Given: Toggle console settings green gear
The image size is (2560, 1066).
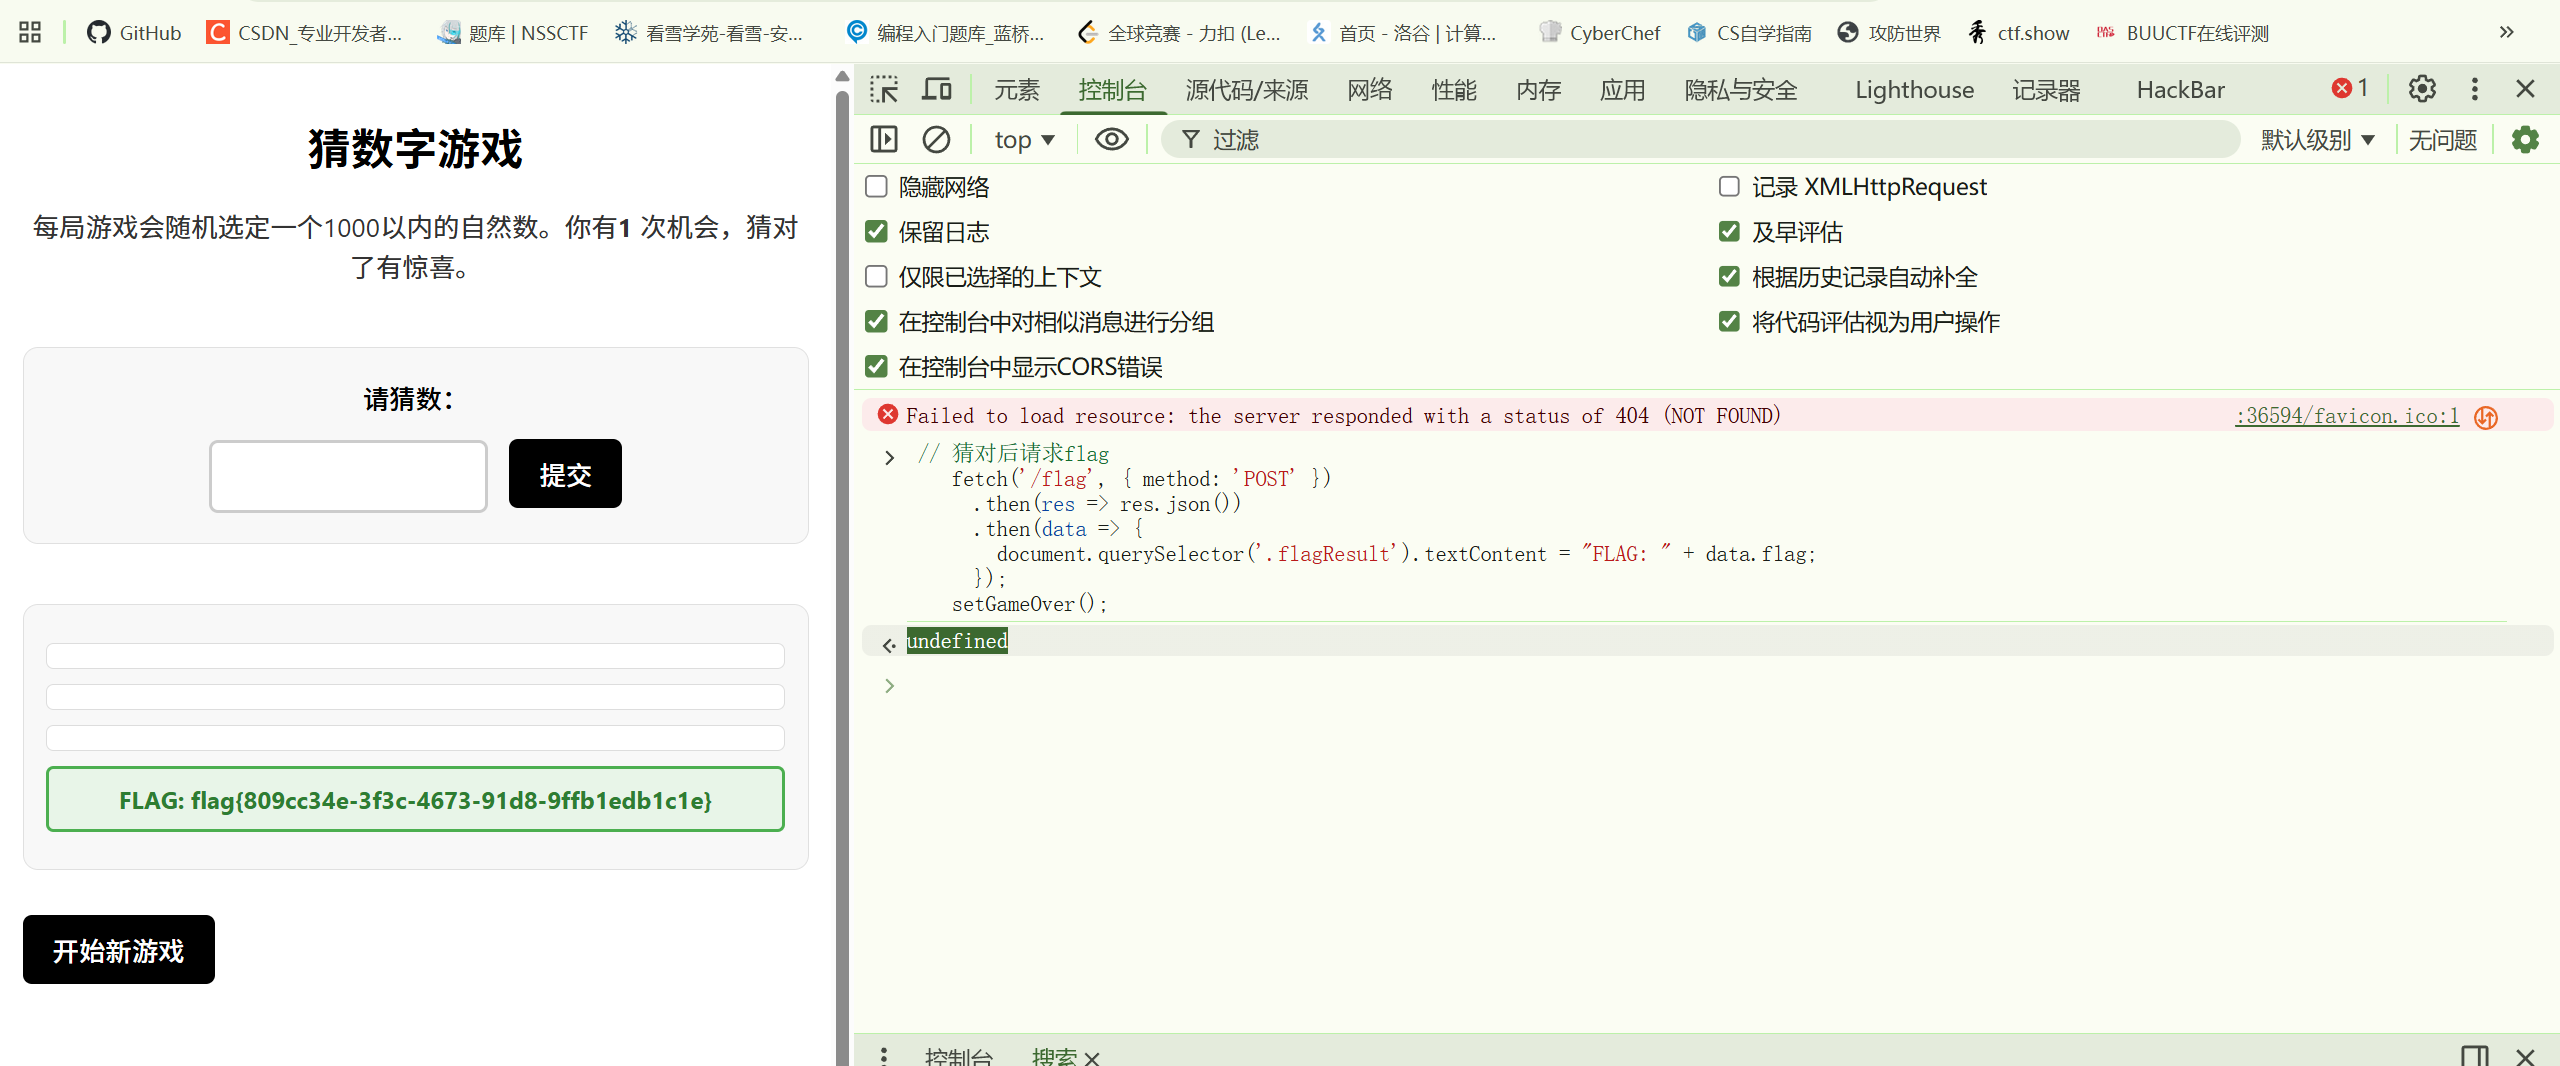Looking at the screenshot, I should point(2525,139).
